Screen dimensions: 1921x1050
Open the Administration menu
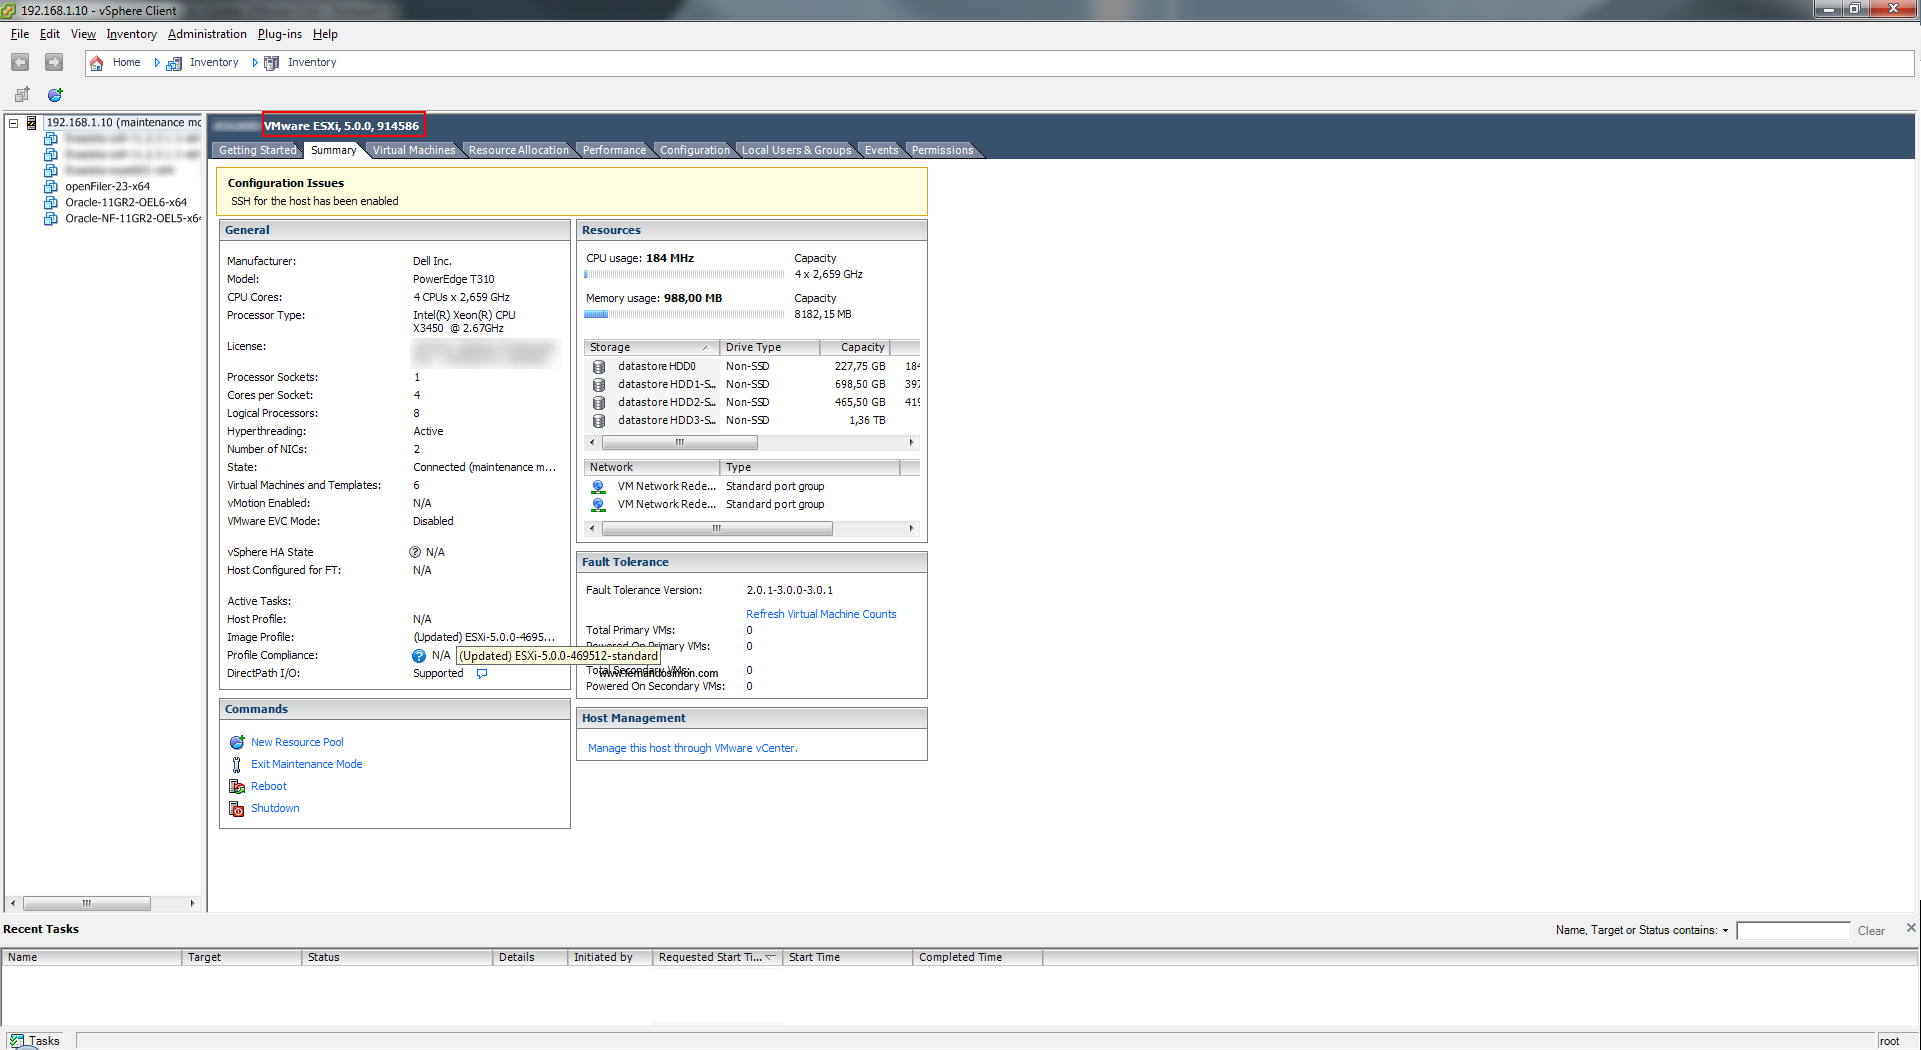click(x=207, y=34)
